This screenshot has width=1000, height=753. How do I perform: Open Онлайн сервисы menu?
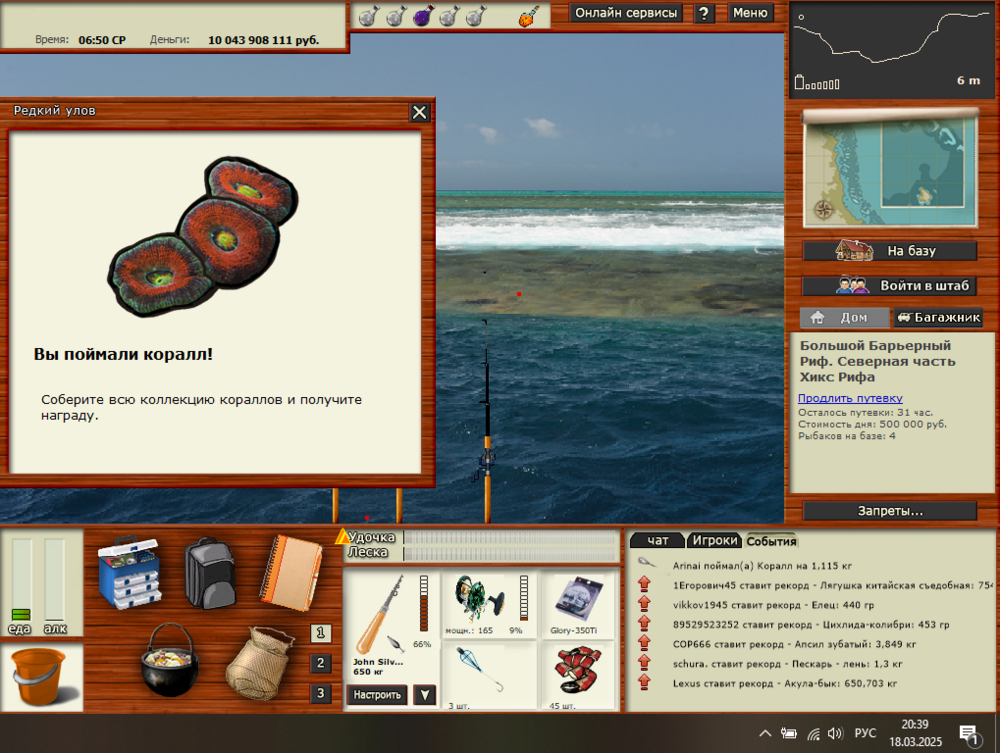[626, 13]
